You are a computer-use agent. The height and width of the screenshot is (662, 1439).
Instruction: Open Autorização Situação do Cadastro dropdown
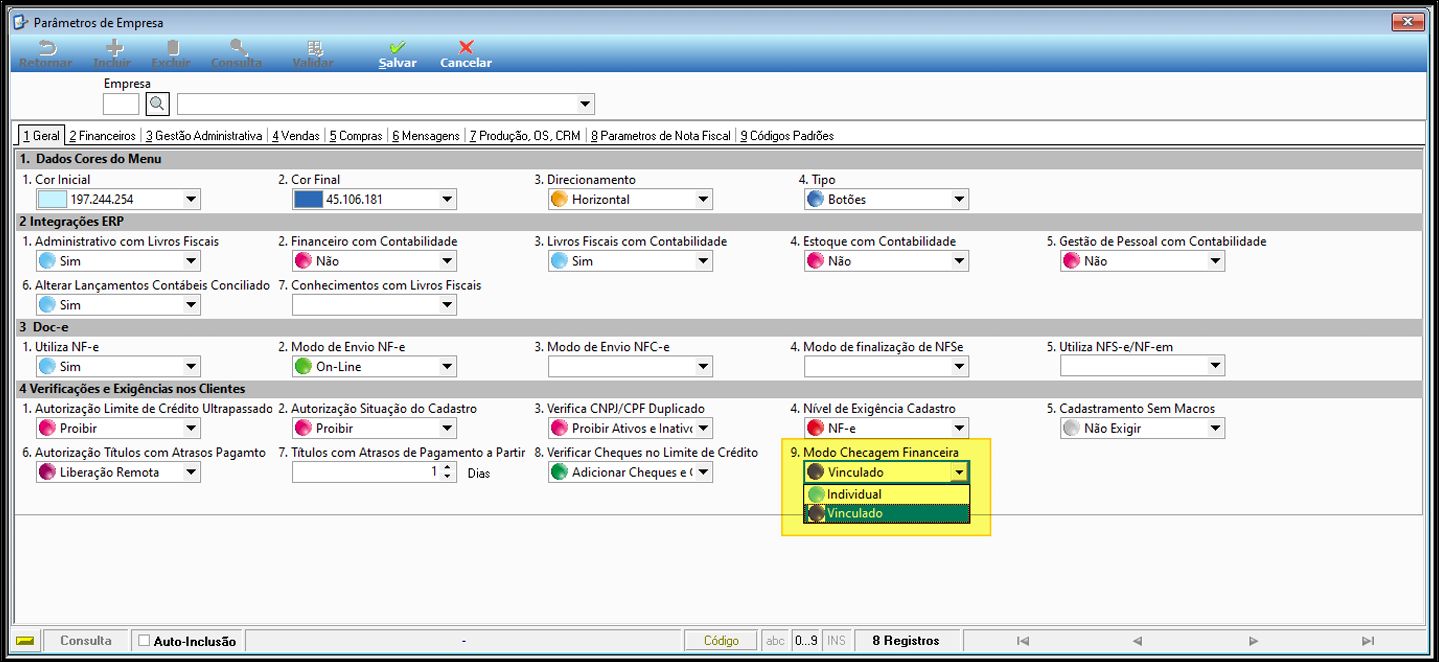447,428
